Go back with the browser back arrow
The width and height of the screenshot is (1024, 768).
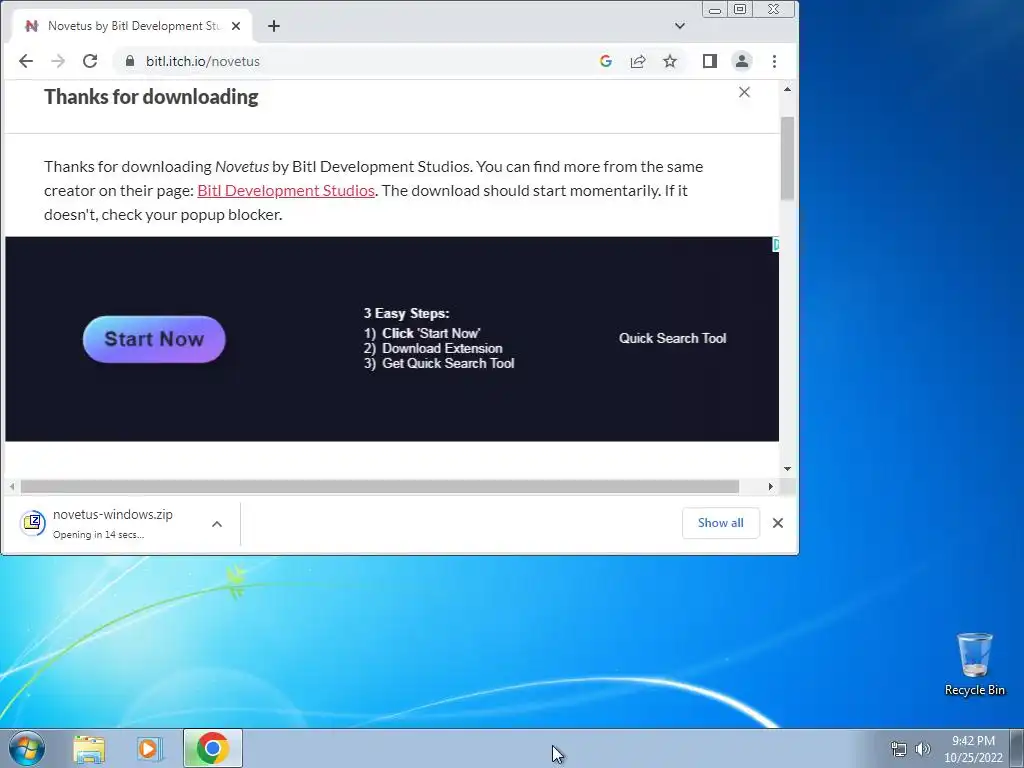pyautogui.click(x=25, y=61)
